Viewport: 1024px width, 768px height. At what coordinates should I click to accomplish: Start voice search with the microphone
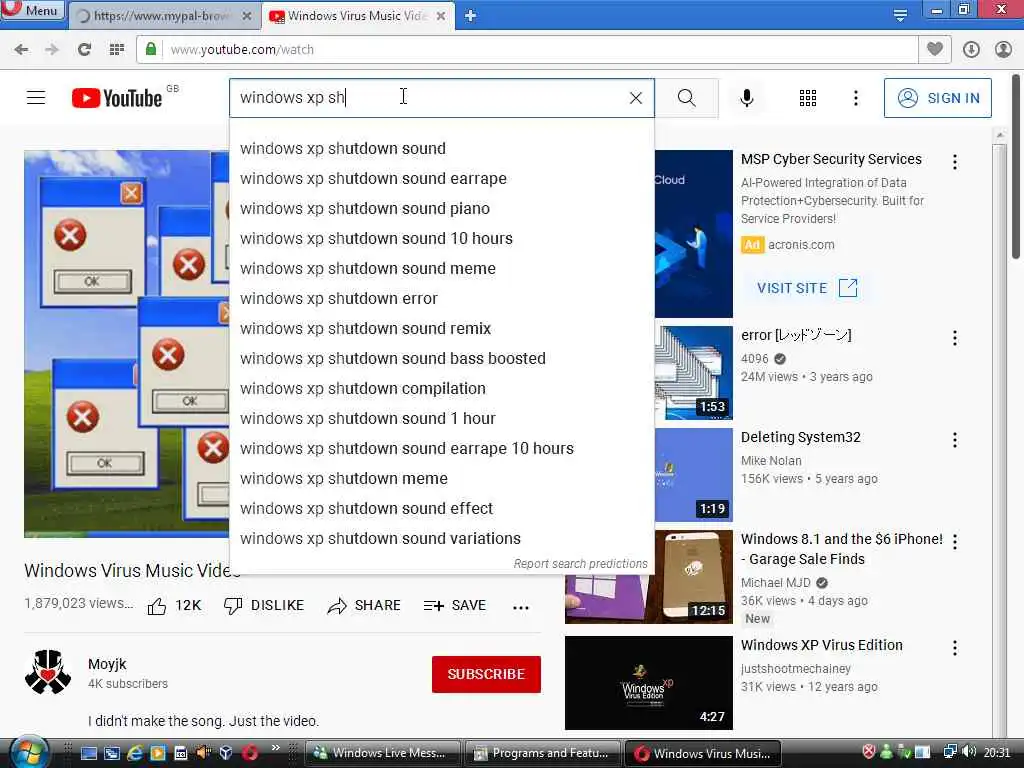point(746,98)
